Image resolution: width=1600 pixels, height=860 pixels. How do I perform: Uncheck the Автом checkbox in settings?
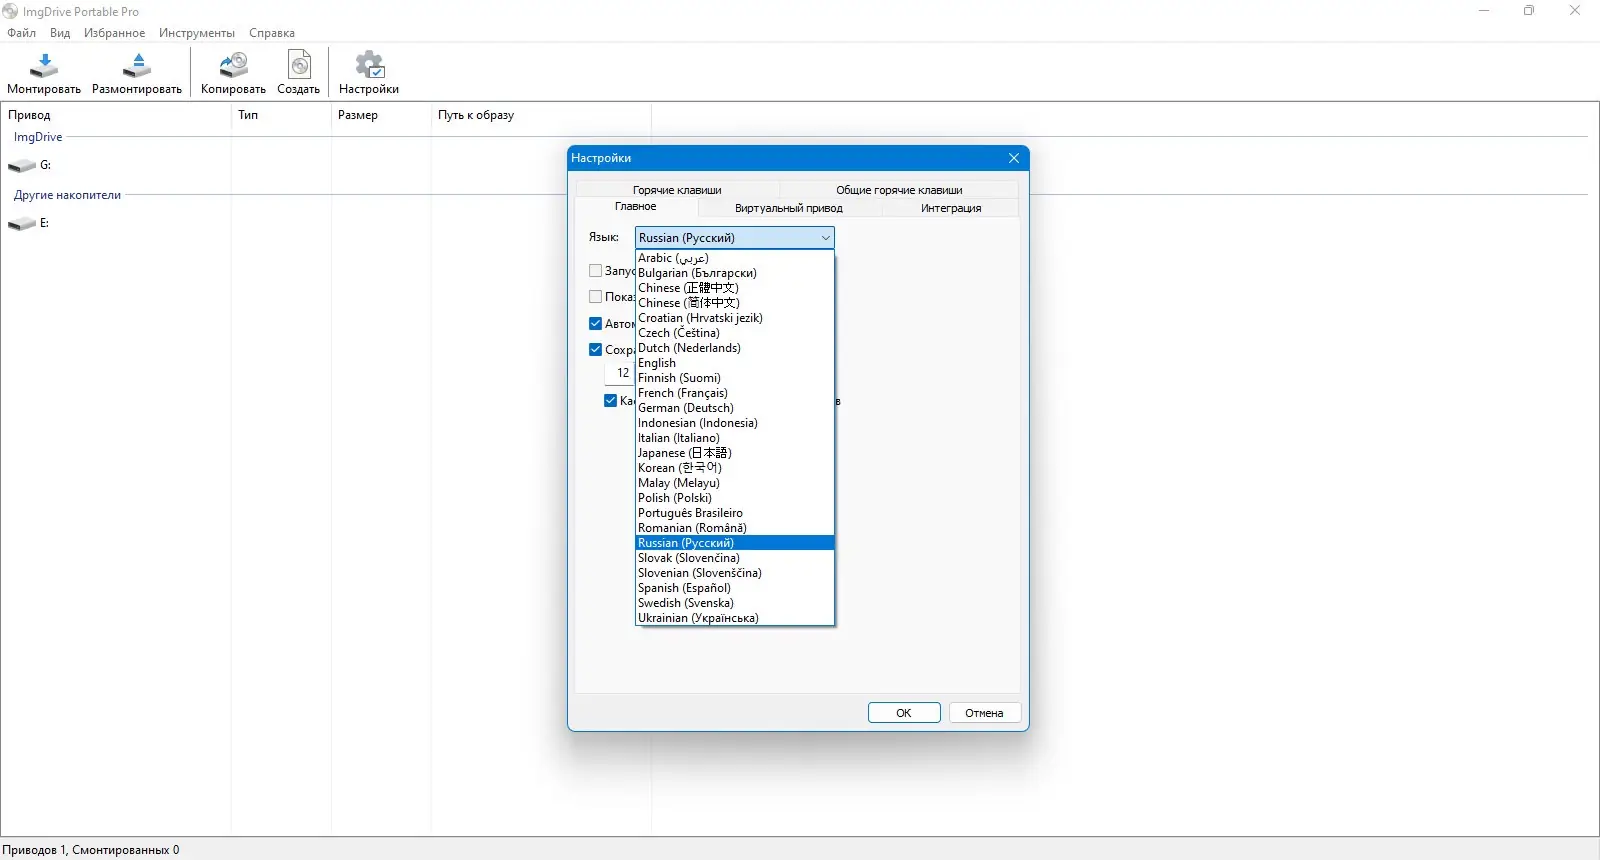click(x=596, y=324)
